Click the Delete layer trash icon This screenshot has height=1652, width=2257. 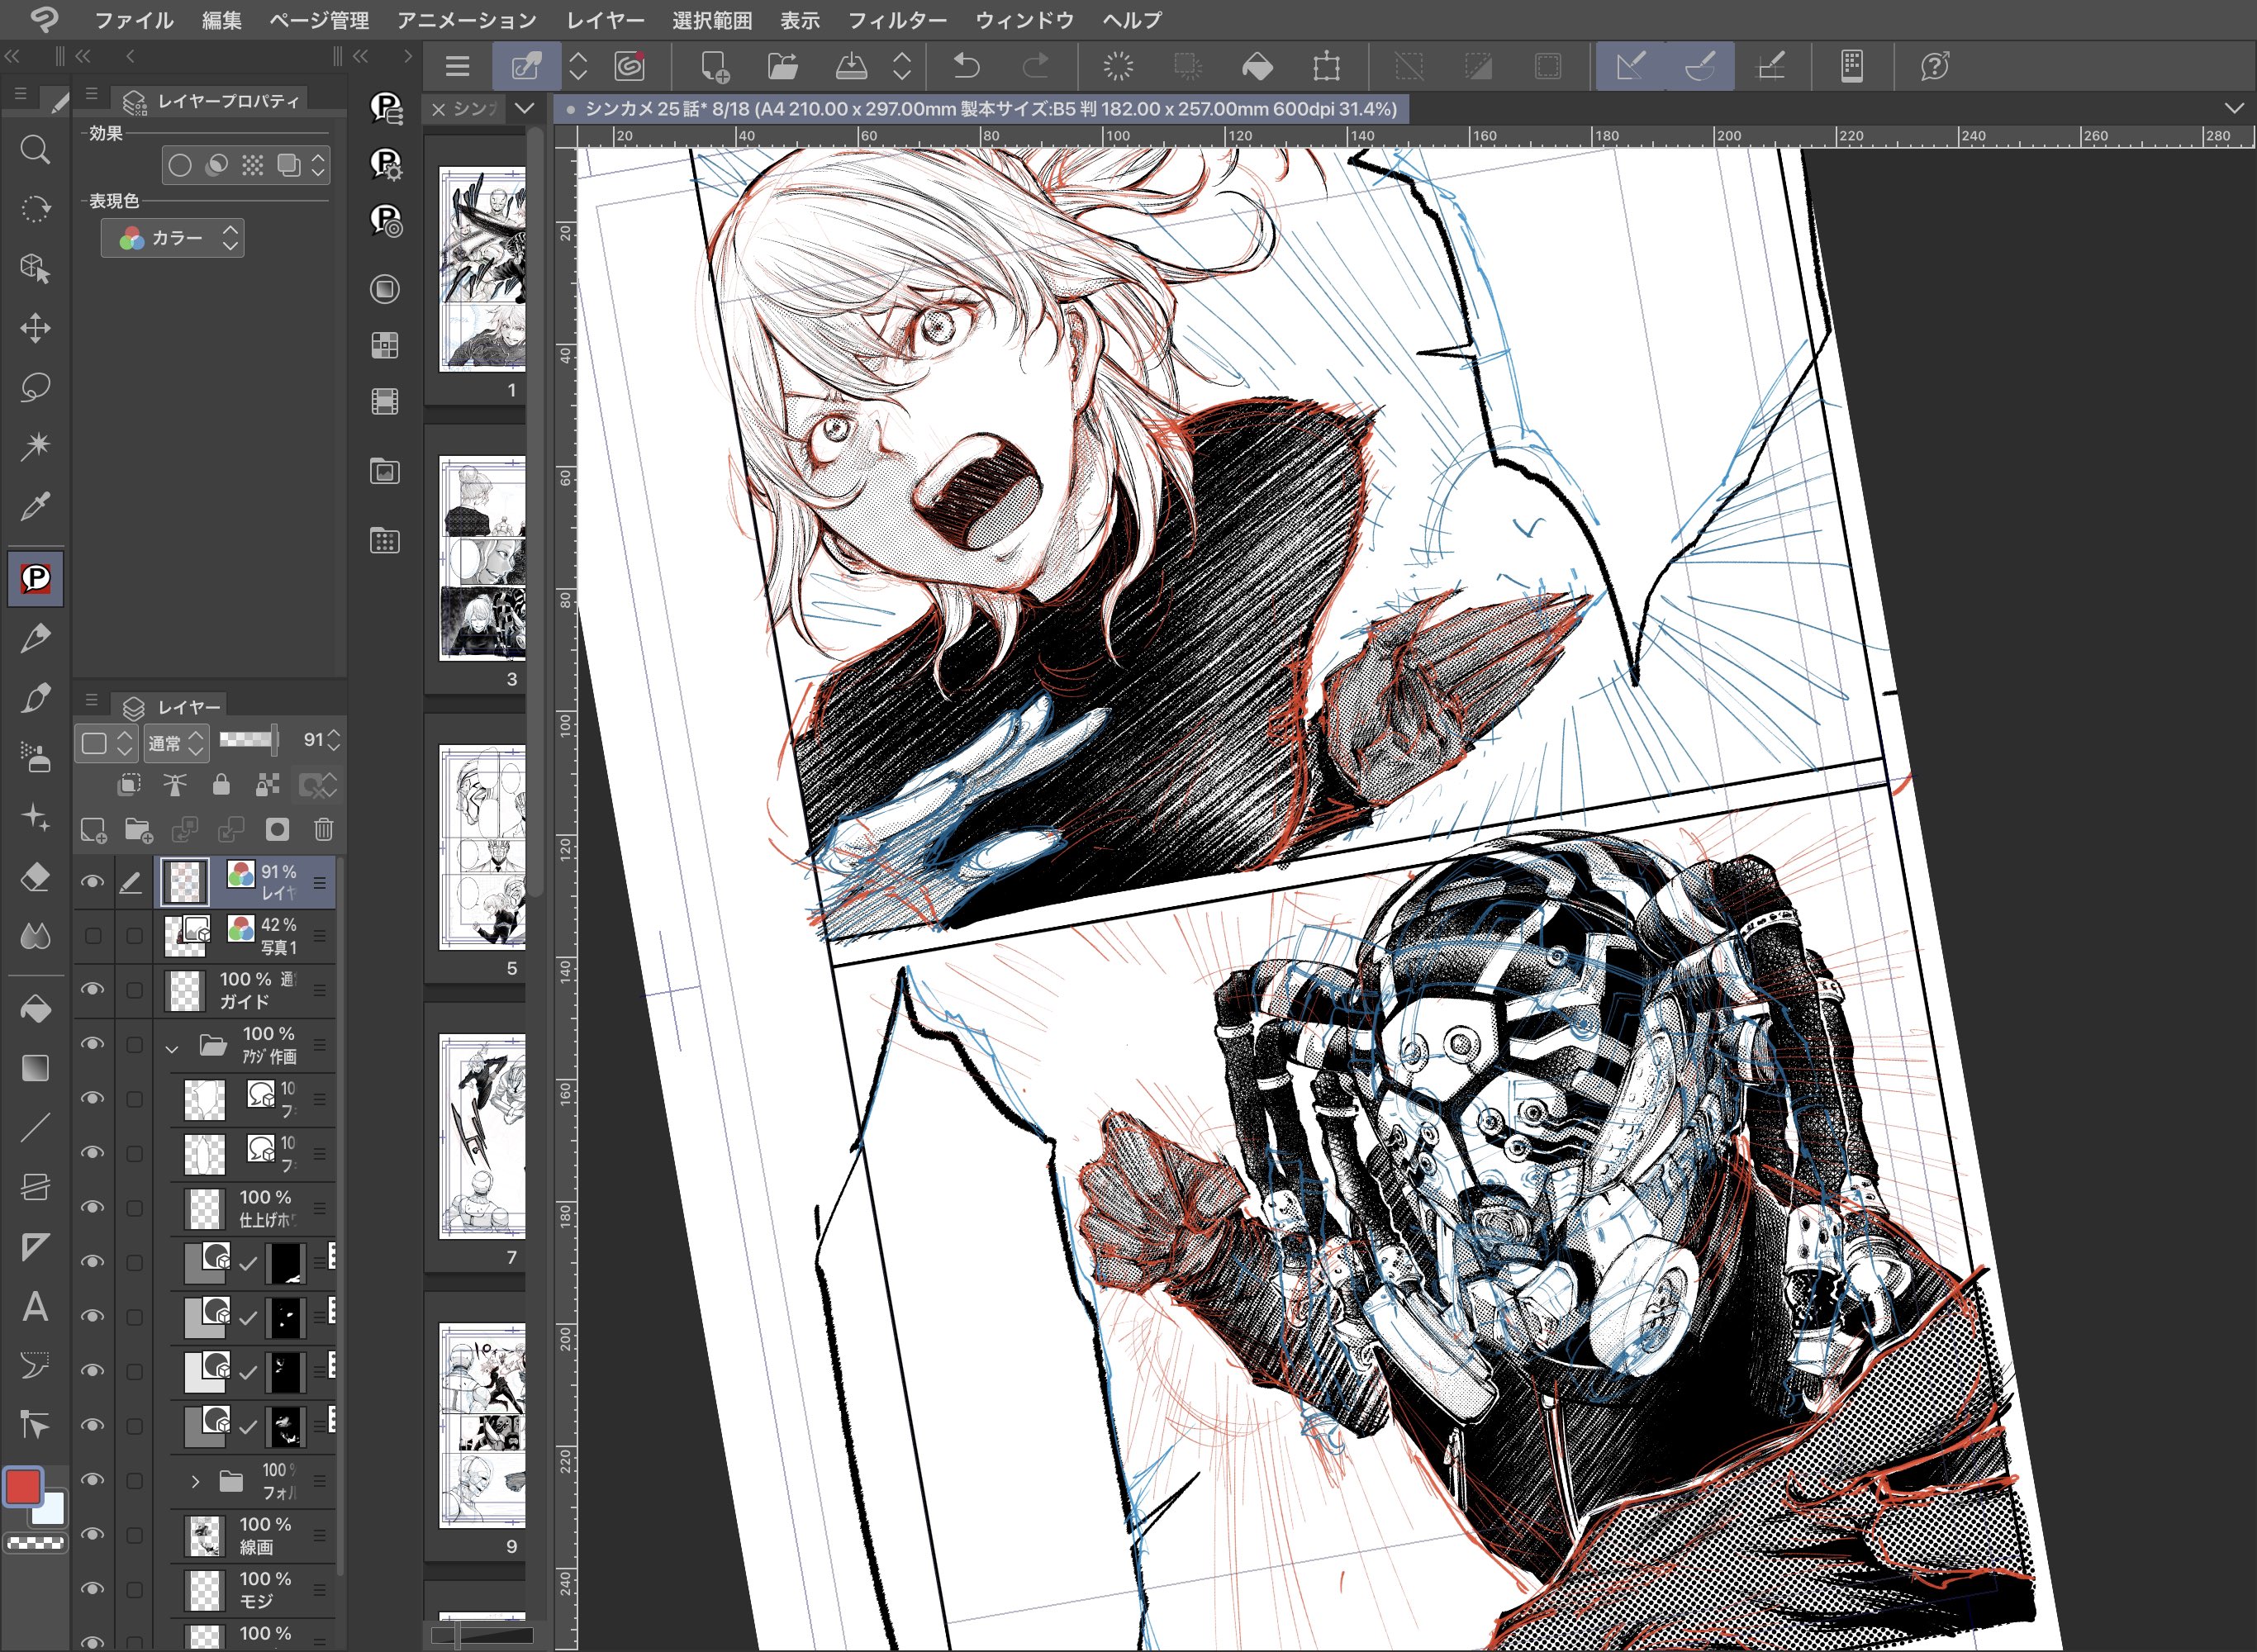[324, 829]
